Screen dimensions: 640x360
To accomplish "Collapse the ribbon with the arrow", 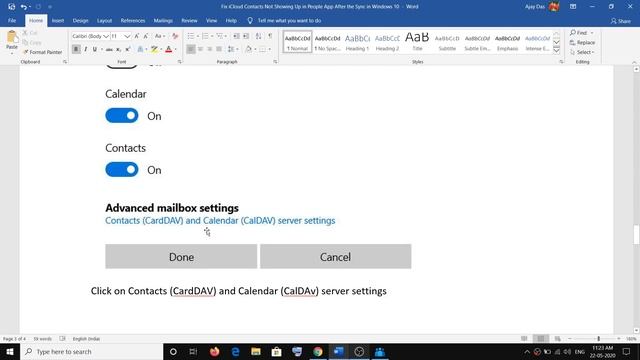I will (634, 62).
